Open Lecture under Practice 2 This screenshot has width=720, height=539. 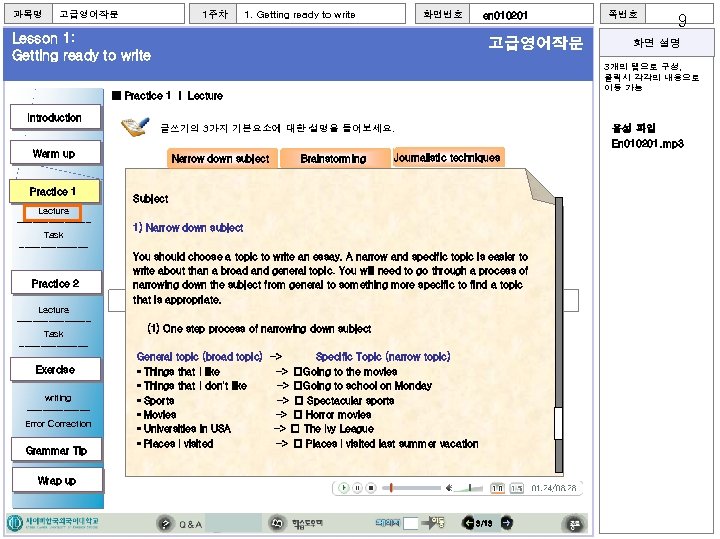[x=54, y=310]
